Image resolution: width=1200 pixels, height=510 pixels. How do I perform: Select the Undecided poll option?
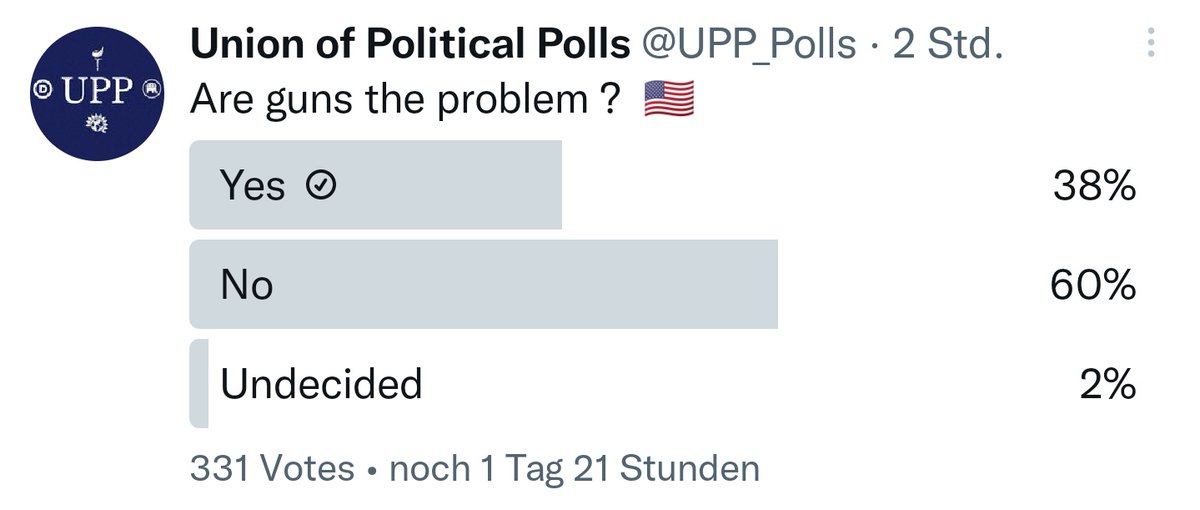(x=664, y=383)
